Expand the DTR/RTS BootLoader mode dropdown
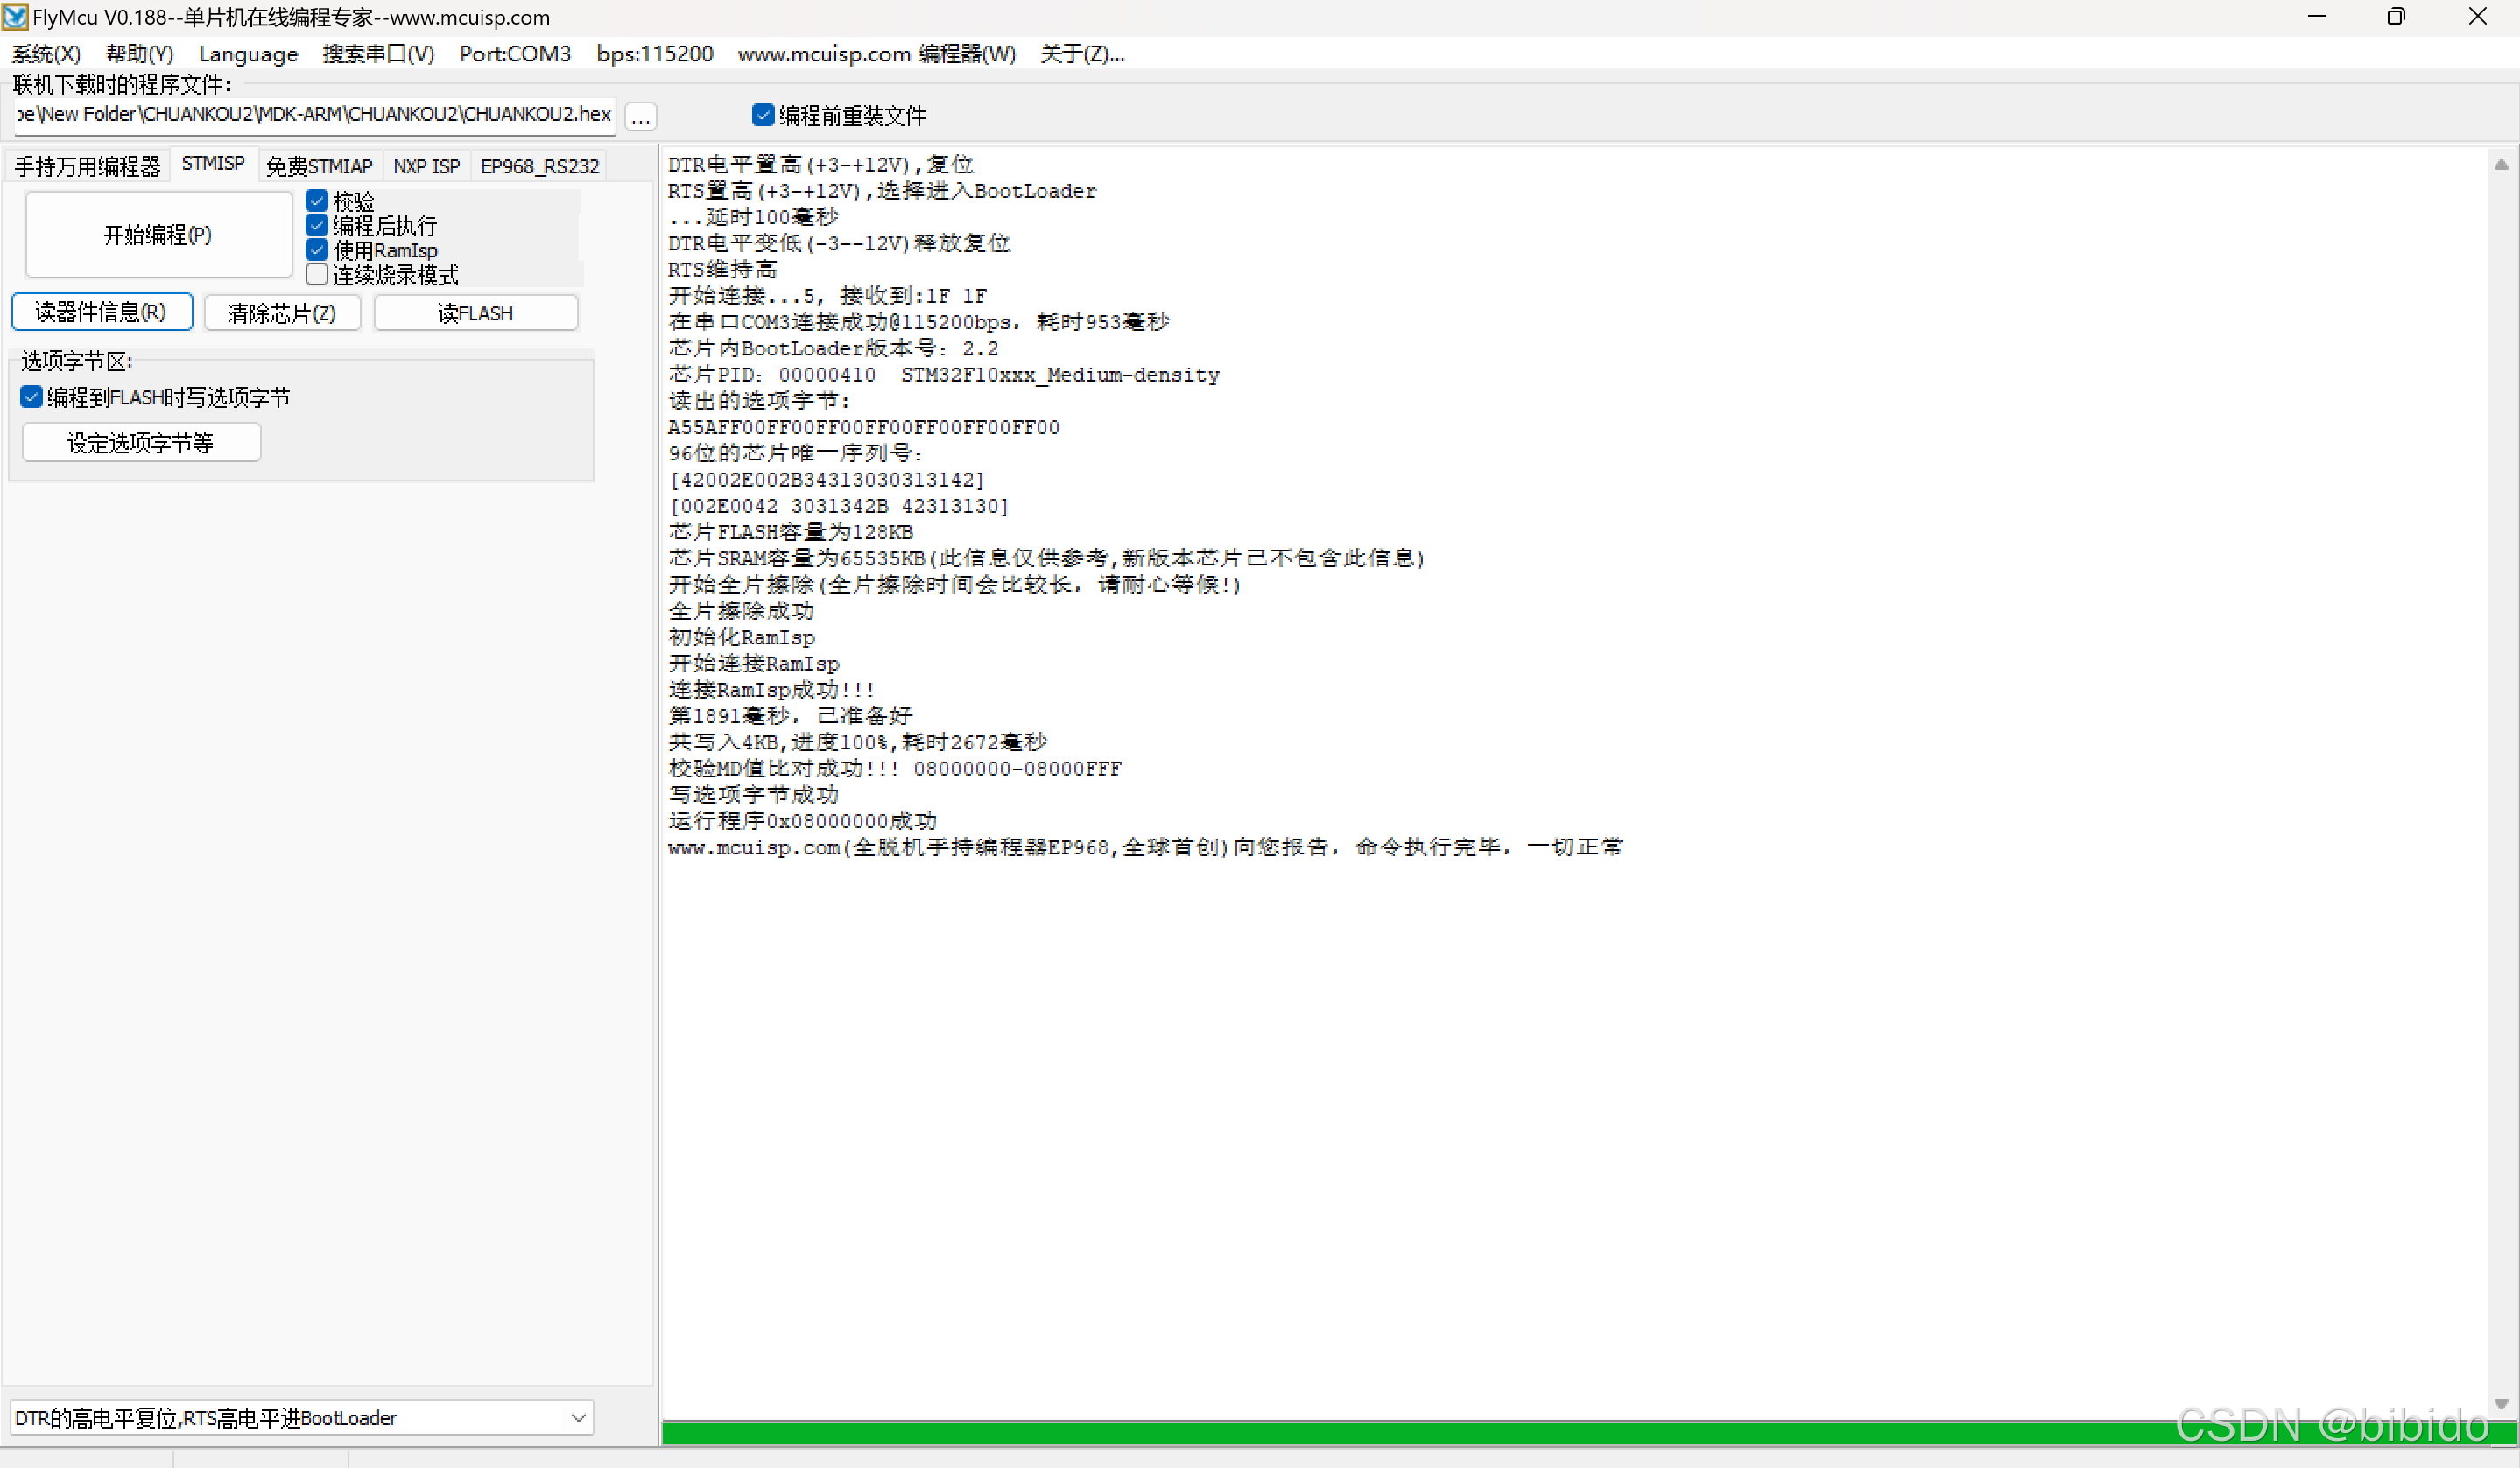 [x=578, y=1417]
